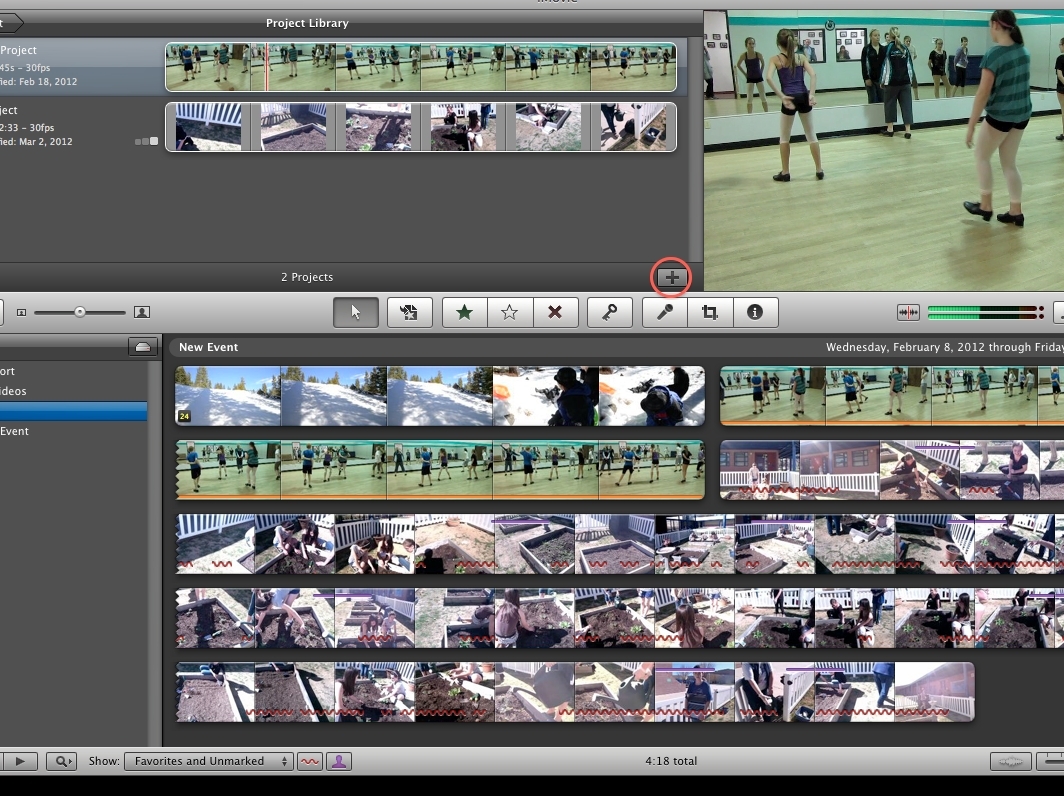Open the voiceover microphone tool
The width and height of the screenshot is (1064, 798).
(664, 312)
